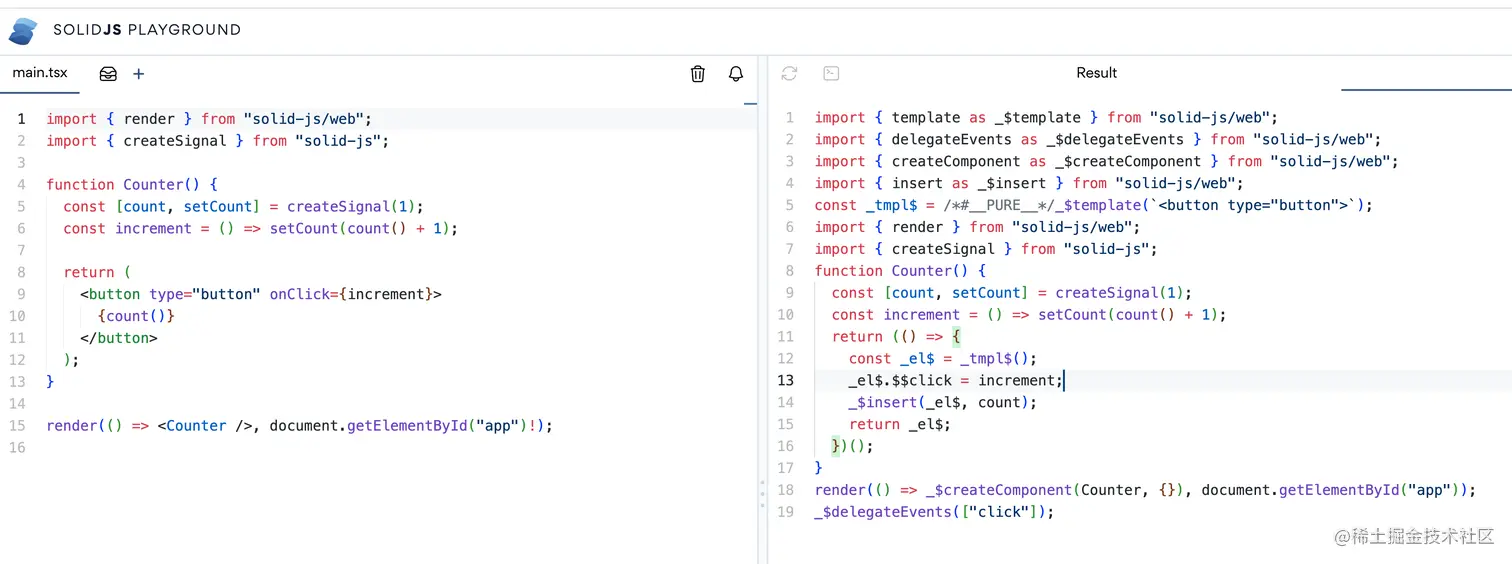Image resolution: width=1512 pixels, height=564 pixels.
Task: Click 'import { createSignal }' on main.tsx line 2
Action: tap(217, 141)
